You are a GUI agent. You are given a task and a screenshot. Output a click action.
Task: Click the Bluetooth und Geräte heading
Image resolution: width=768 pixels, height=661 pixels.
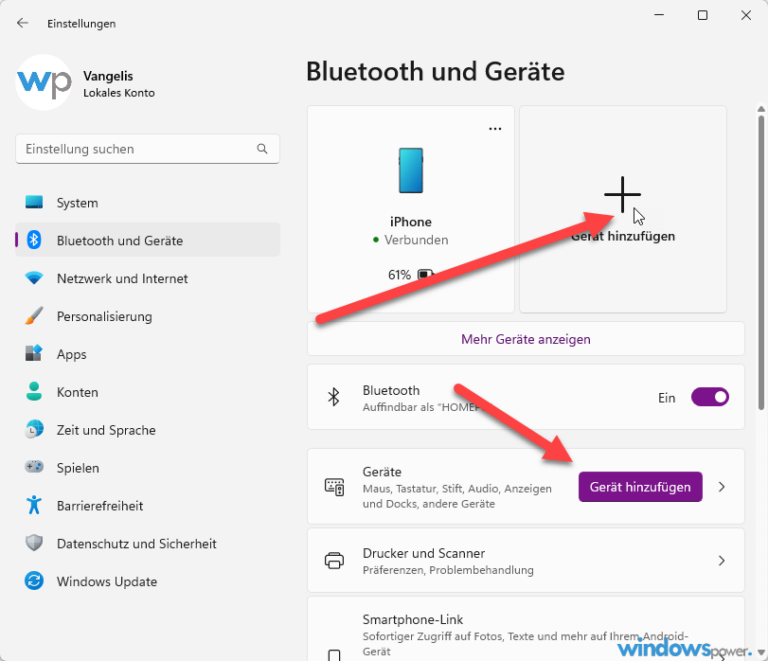pyautogui.click(x=435, y=71)
